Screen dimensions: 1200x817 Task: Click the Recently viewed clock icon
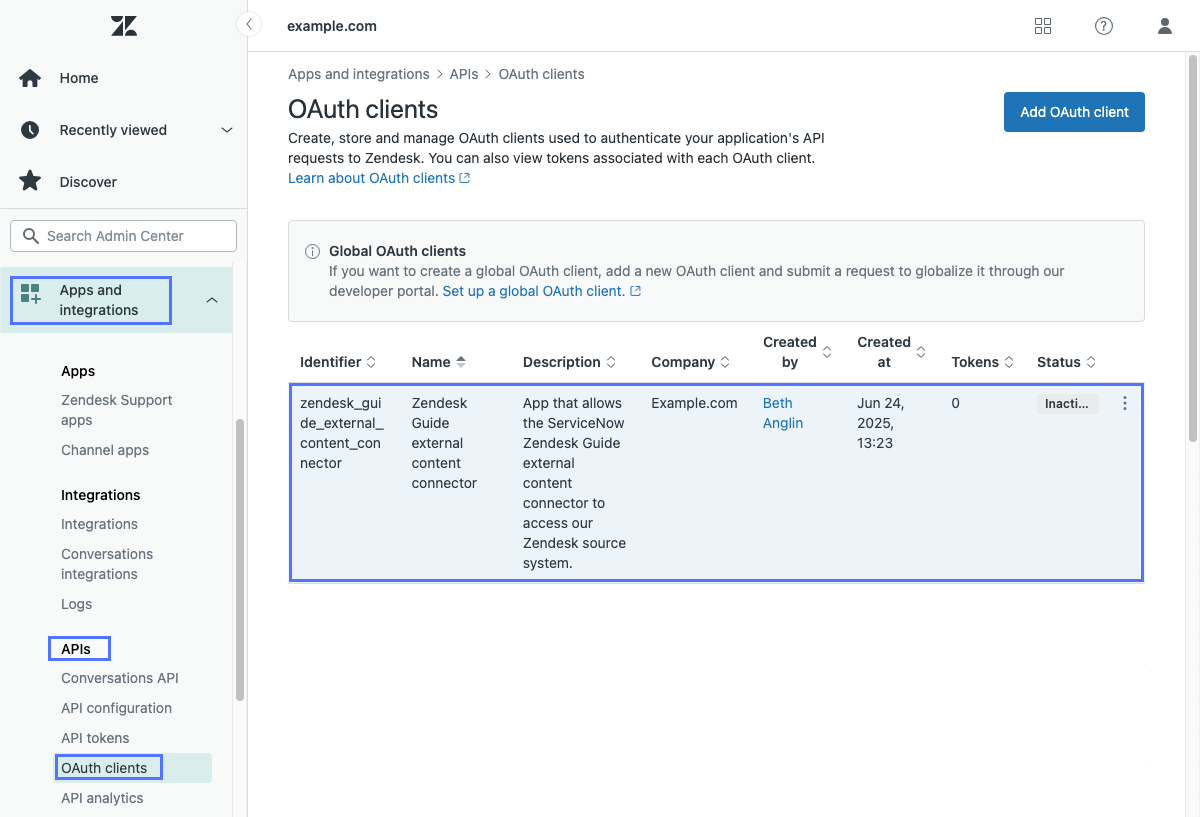click(x=30, y=130)
